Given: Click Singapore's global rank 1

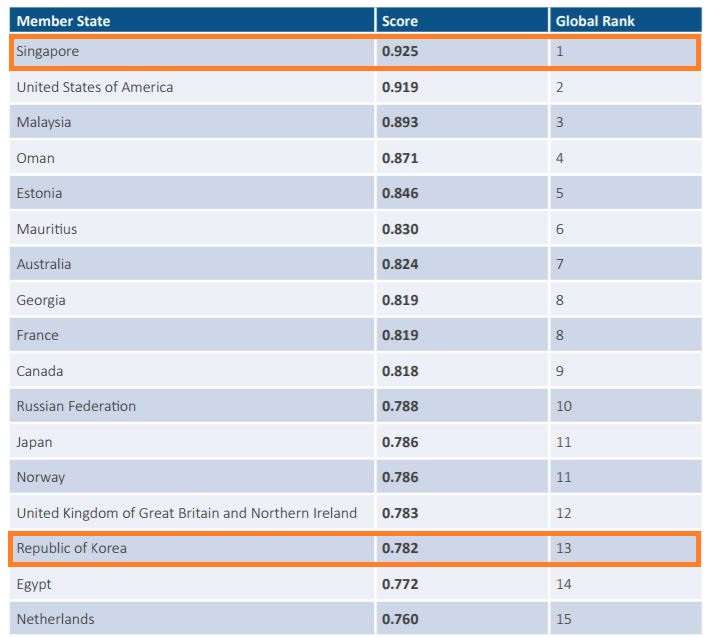Looking at the screenshot, I should 560,51.
